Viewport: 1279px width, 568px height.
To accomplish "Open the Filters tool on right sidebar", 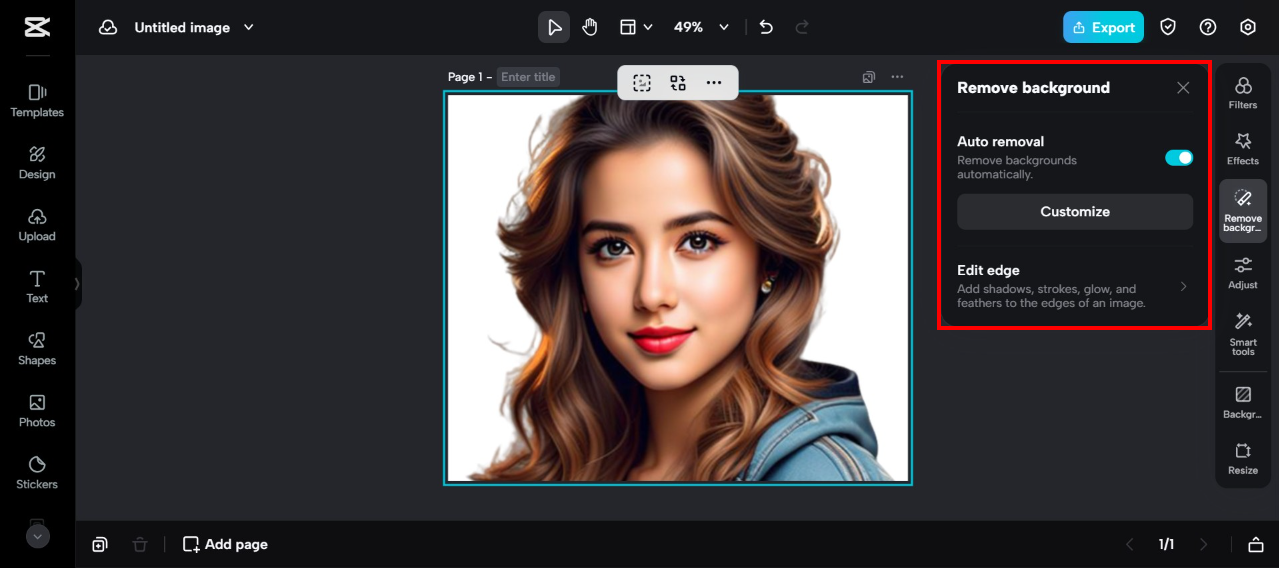I will click(x=1243, y=92).
